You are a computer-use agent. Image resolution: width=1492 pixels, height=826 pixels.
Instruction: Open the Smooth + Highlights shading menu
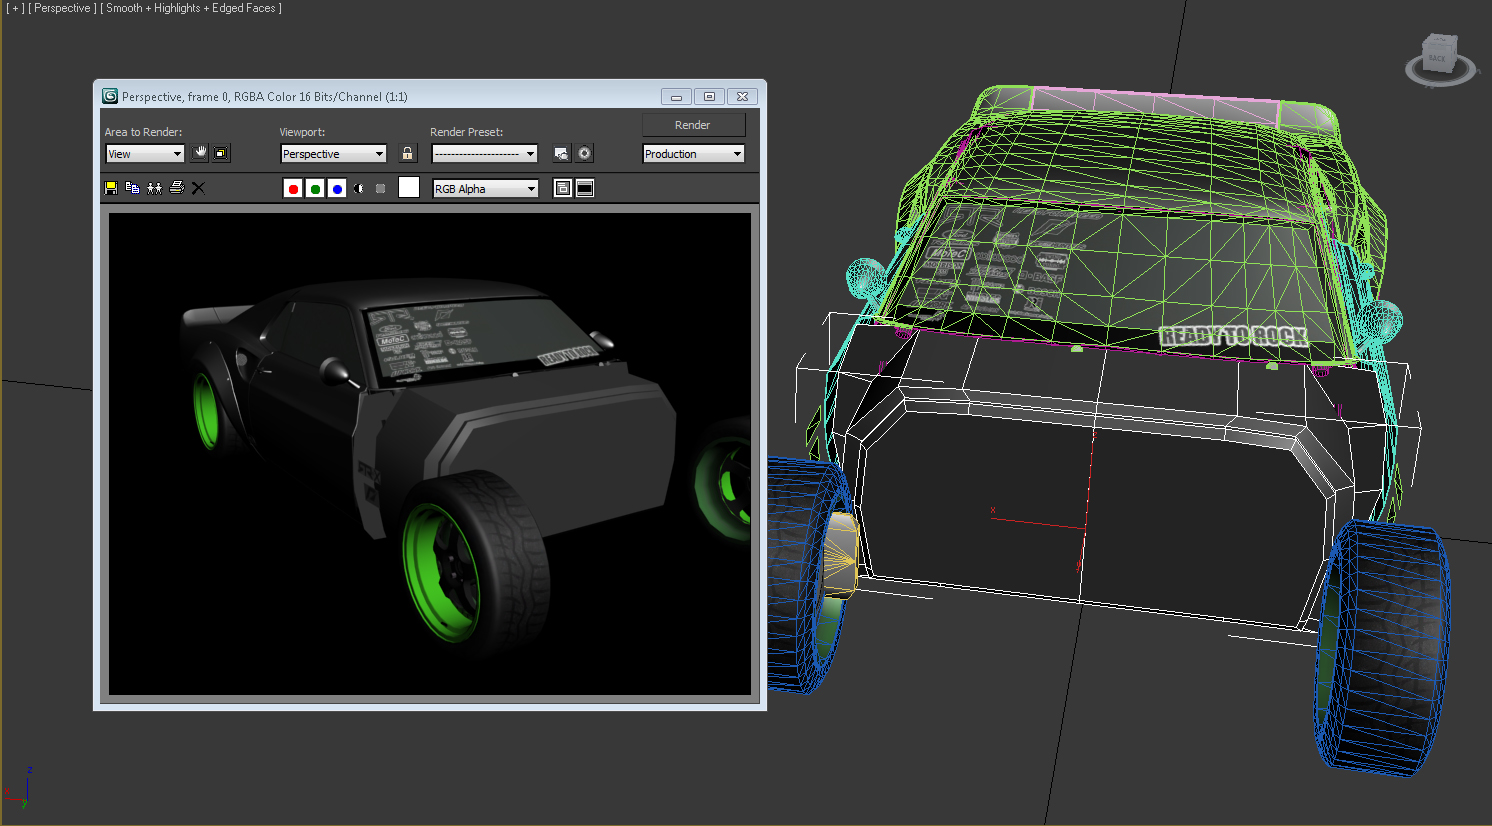tap(190, 8)
